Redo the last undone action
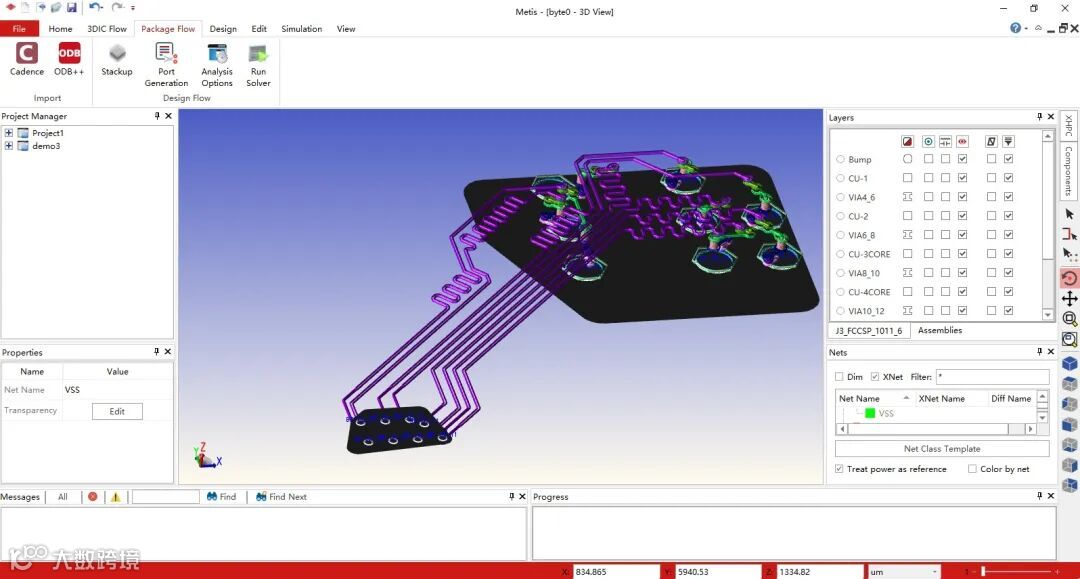This screenshot has height=579, width=1080. [x=117, y=8]
